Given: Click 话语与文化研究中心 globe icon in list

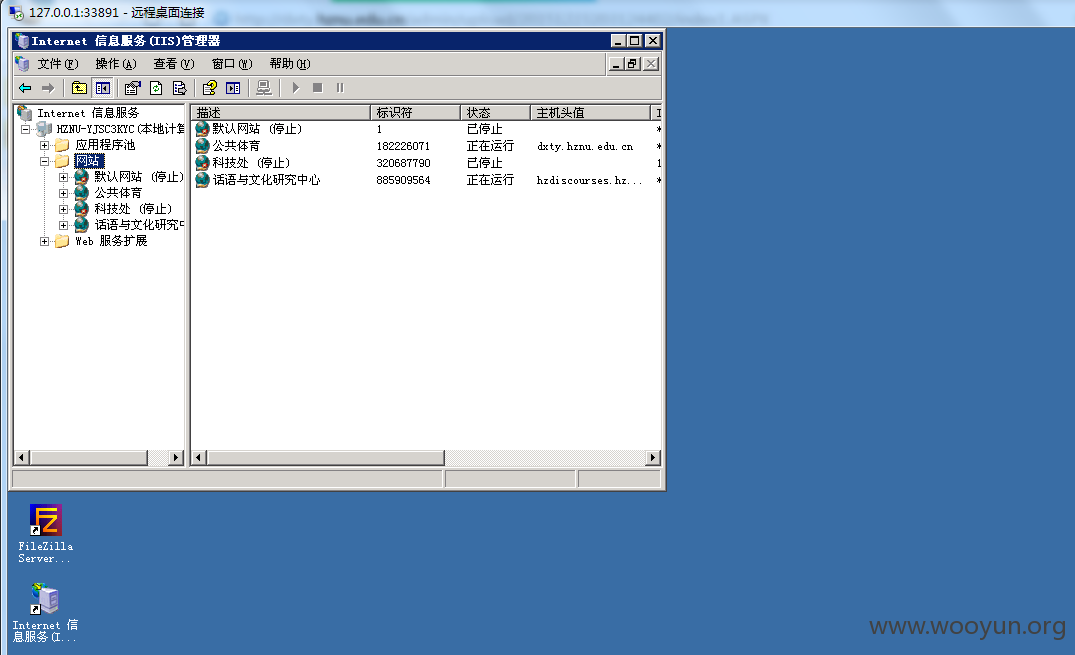Looking at the screenshot, I should [202, 180].
